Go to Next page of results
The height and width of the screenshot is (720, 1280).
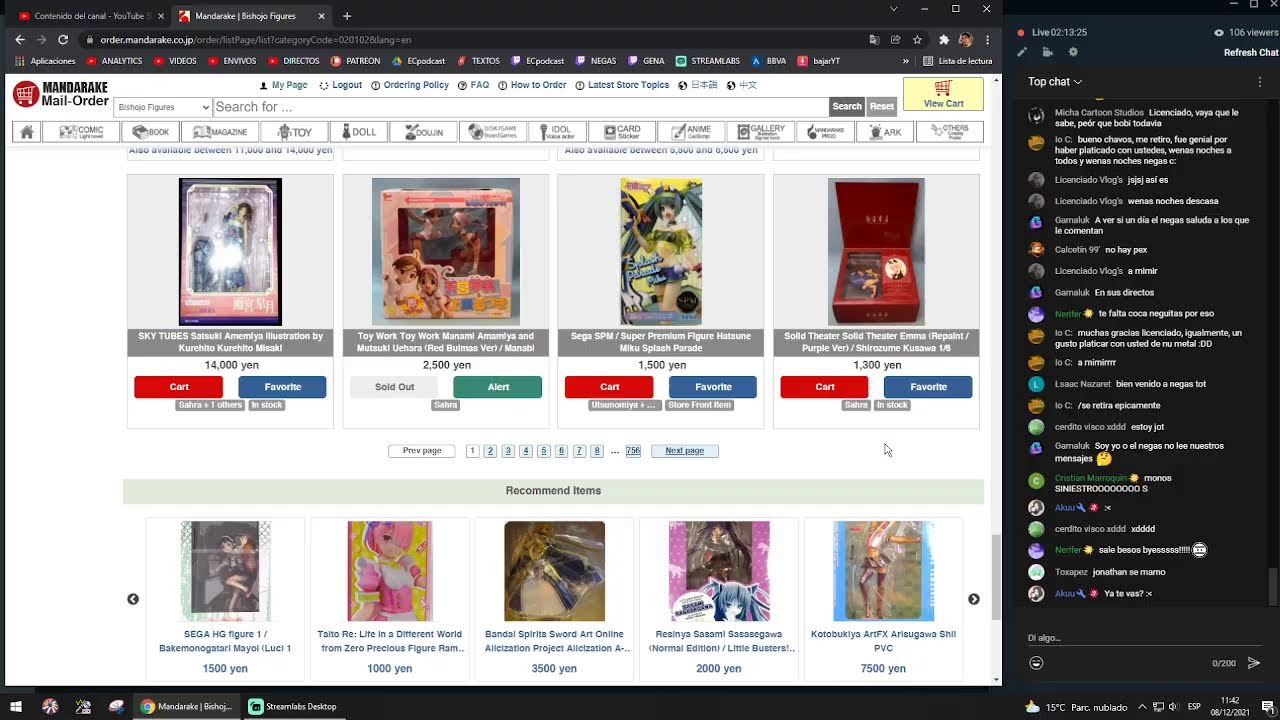685,451
